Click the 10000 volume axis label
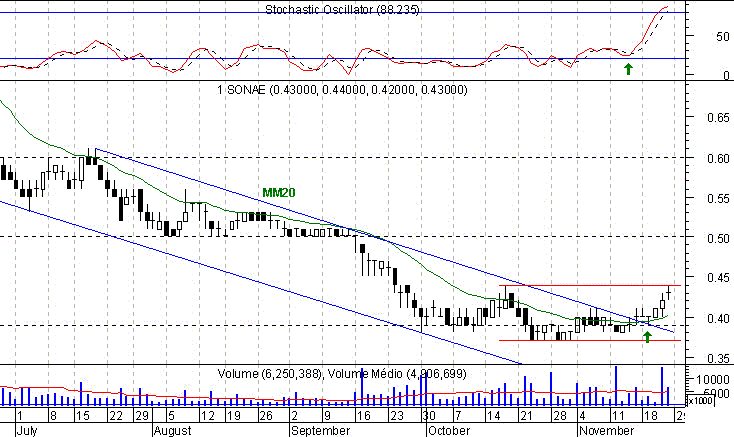This screenshot has height=437, width=734. (713, 379)
